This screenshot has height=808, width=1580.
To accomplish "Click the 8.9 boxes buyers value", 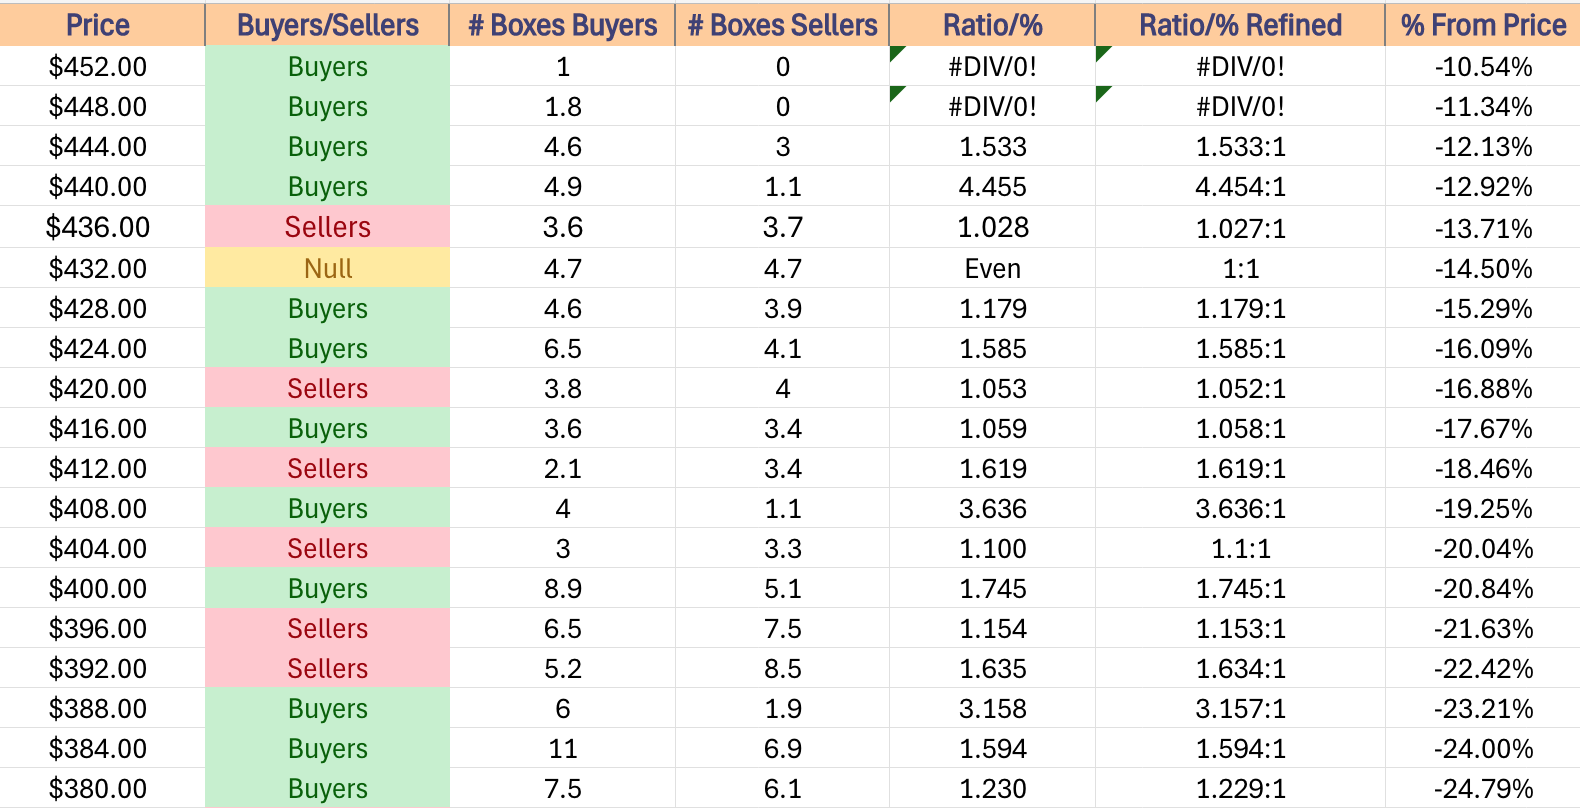I will coord(563,589).
